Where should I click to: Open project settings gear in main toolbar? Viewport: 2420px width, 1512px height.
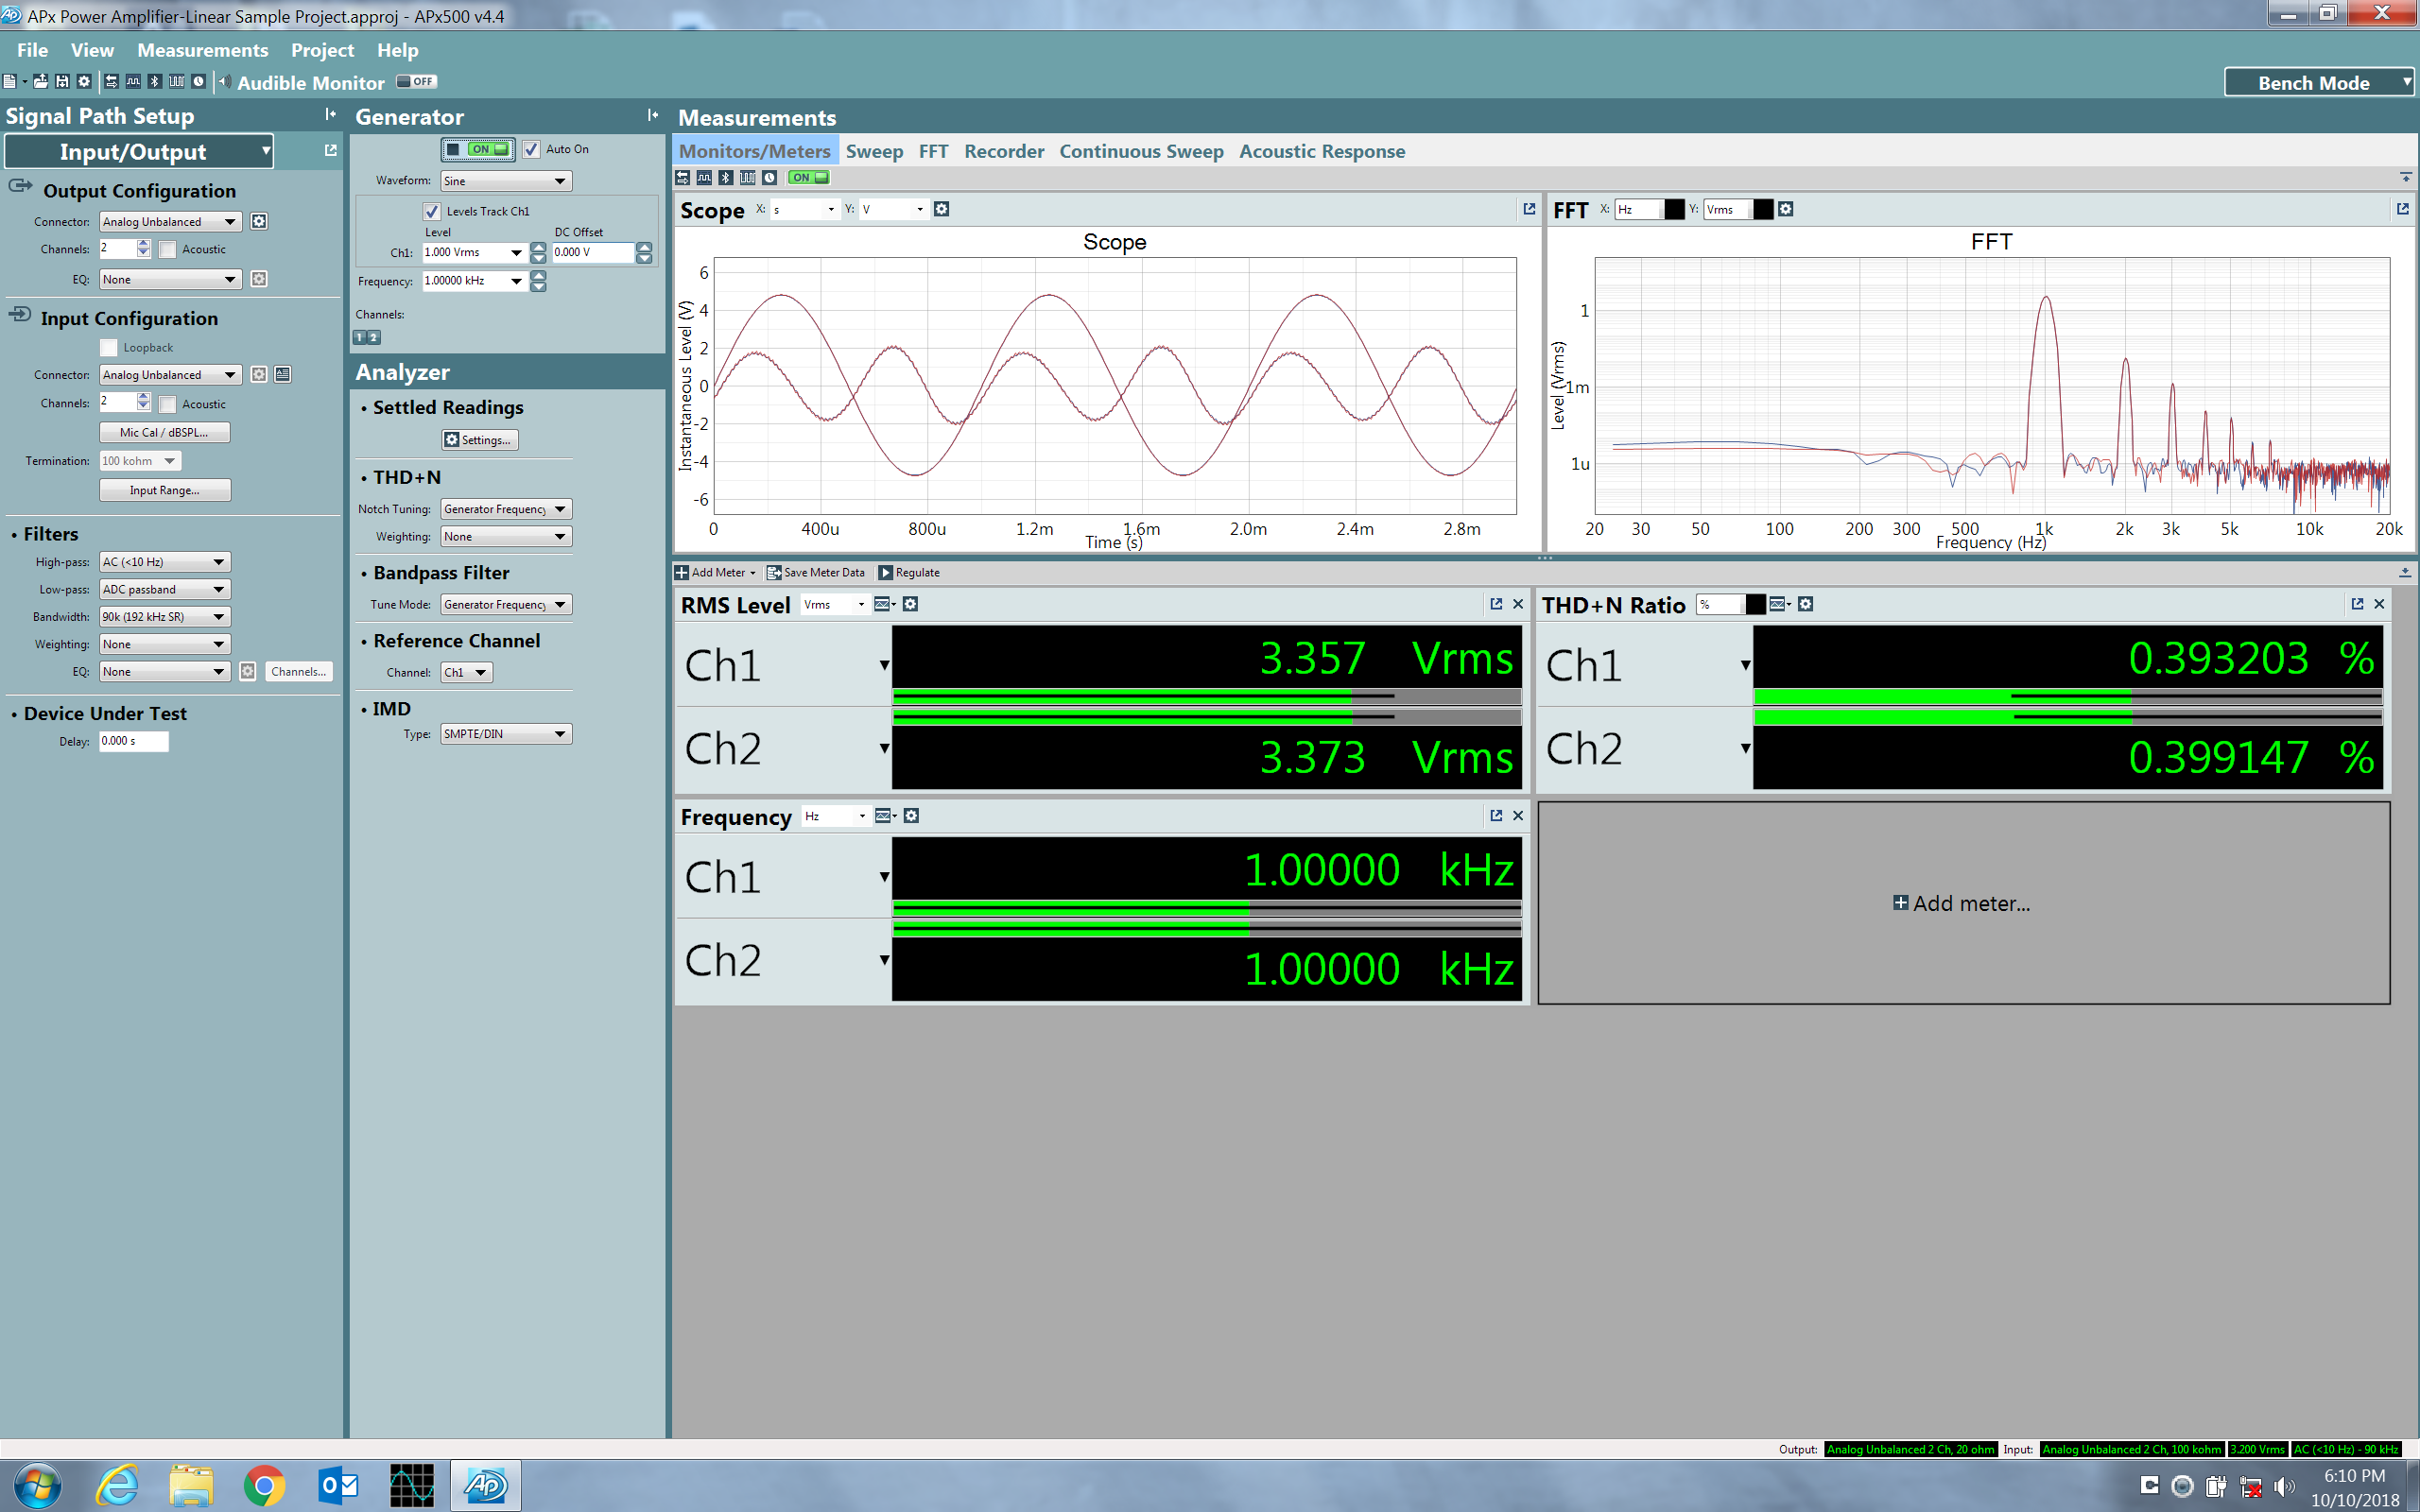[x=84, y=82]
